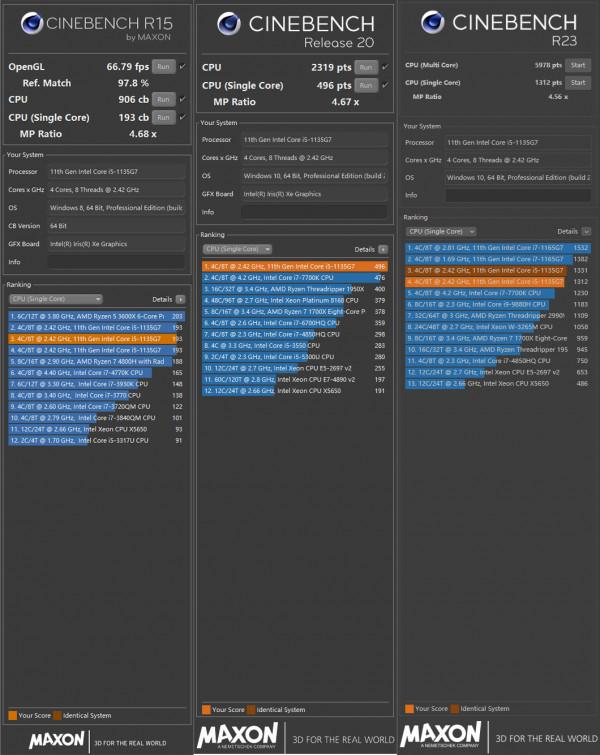Open ranking Details in the R15 window
This screenshot has height=755, width=600.
pos(181,299)
